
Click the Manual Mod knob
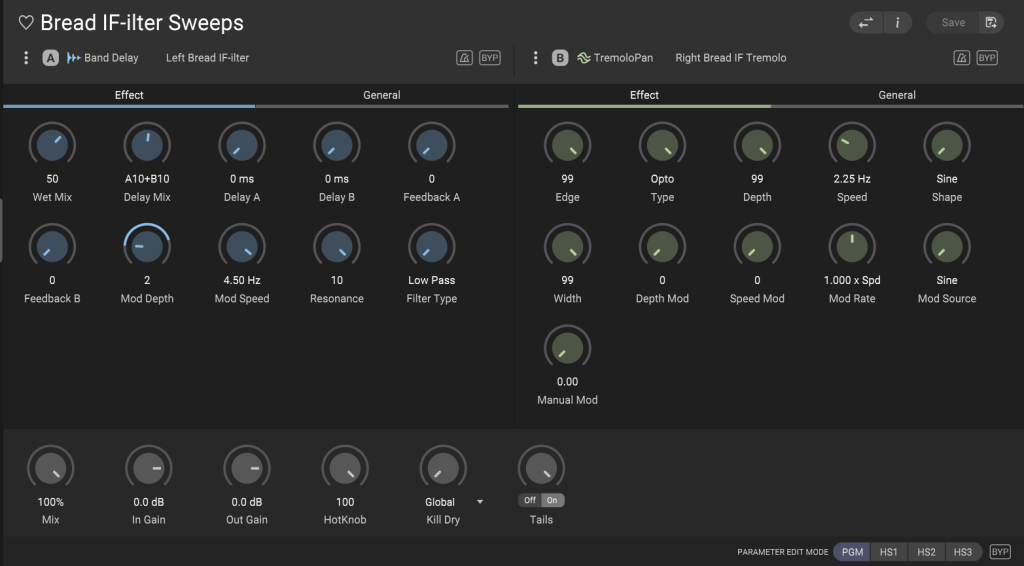coord(568,348)
